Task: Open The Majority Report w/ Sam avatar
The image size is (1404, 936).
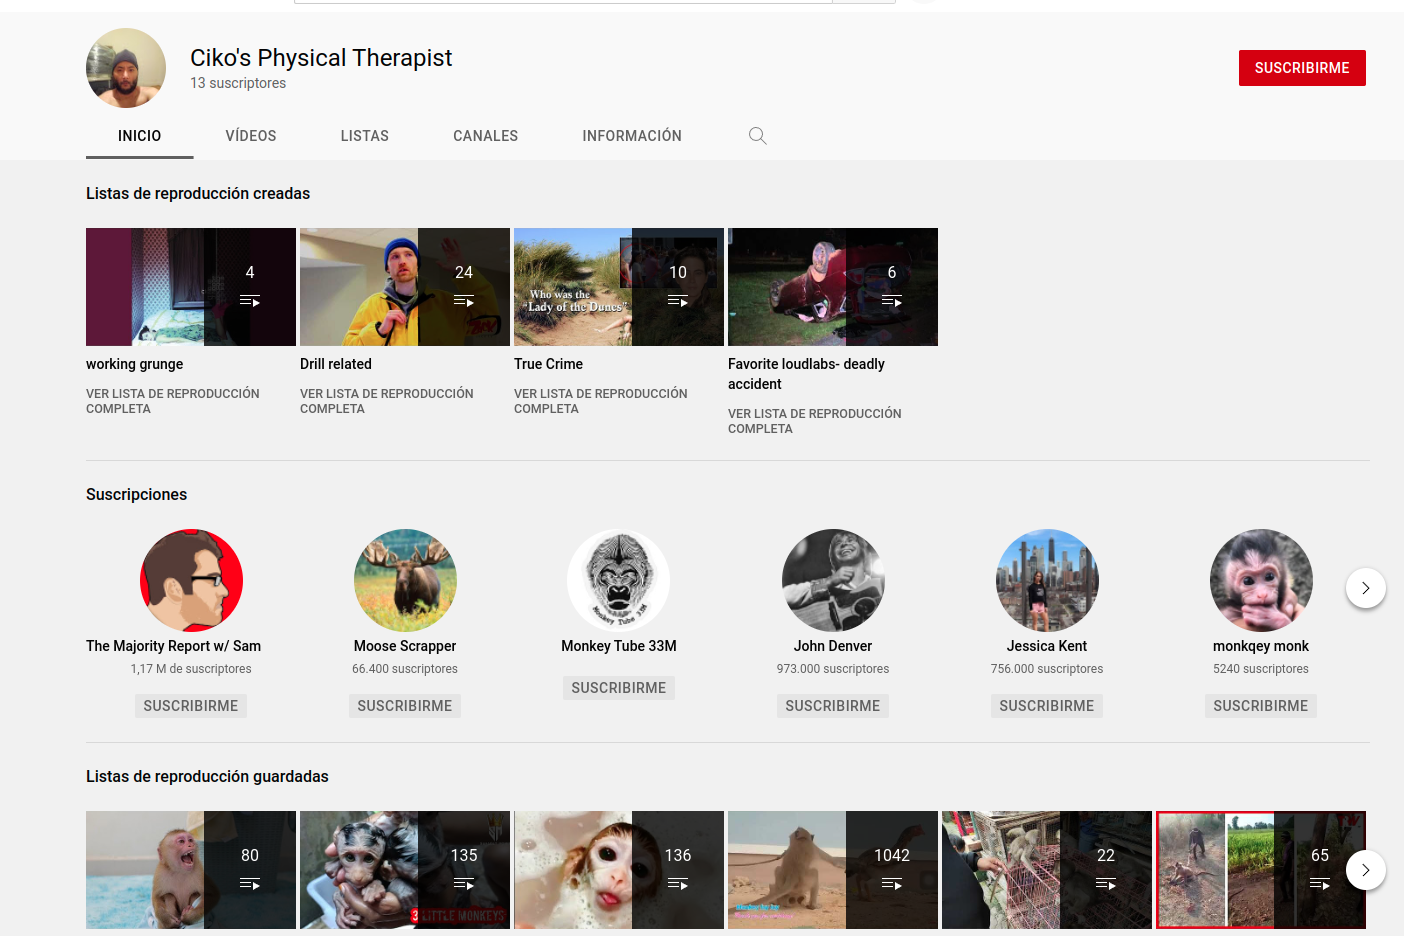Action: pos(191,580)
